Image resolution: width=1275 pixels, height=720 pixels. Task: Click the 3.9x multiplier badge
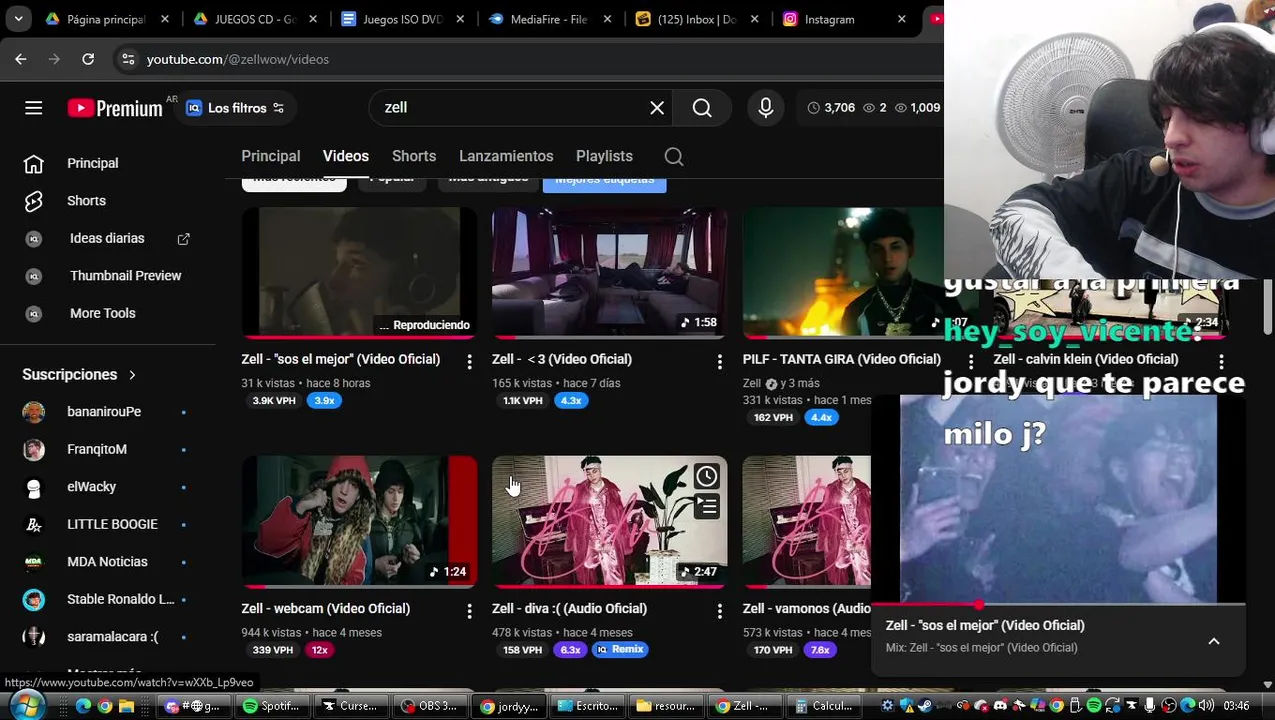click(325, 400)
